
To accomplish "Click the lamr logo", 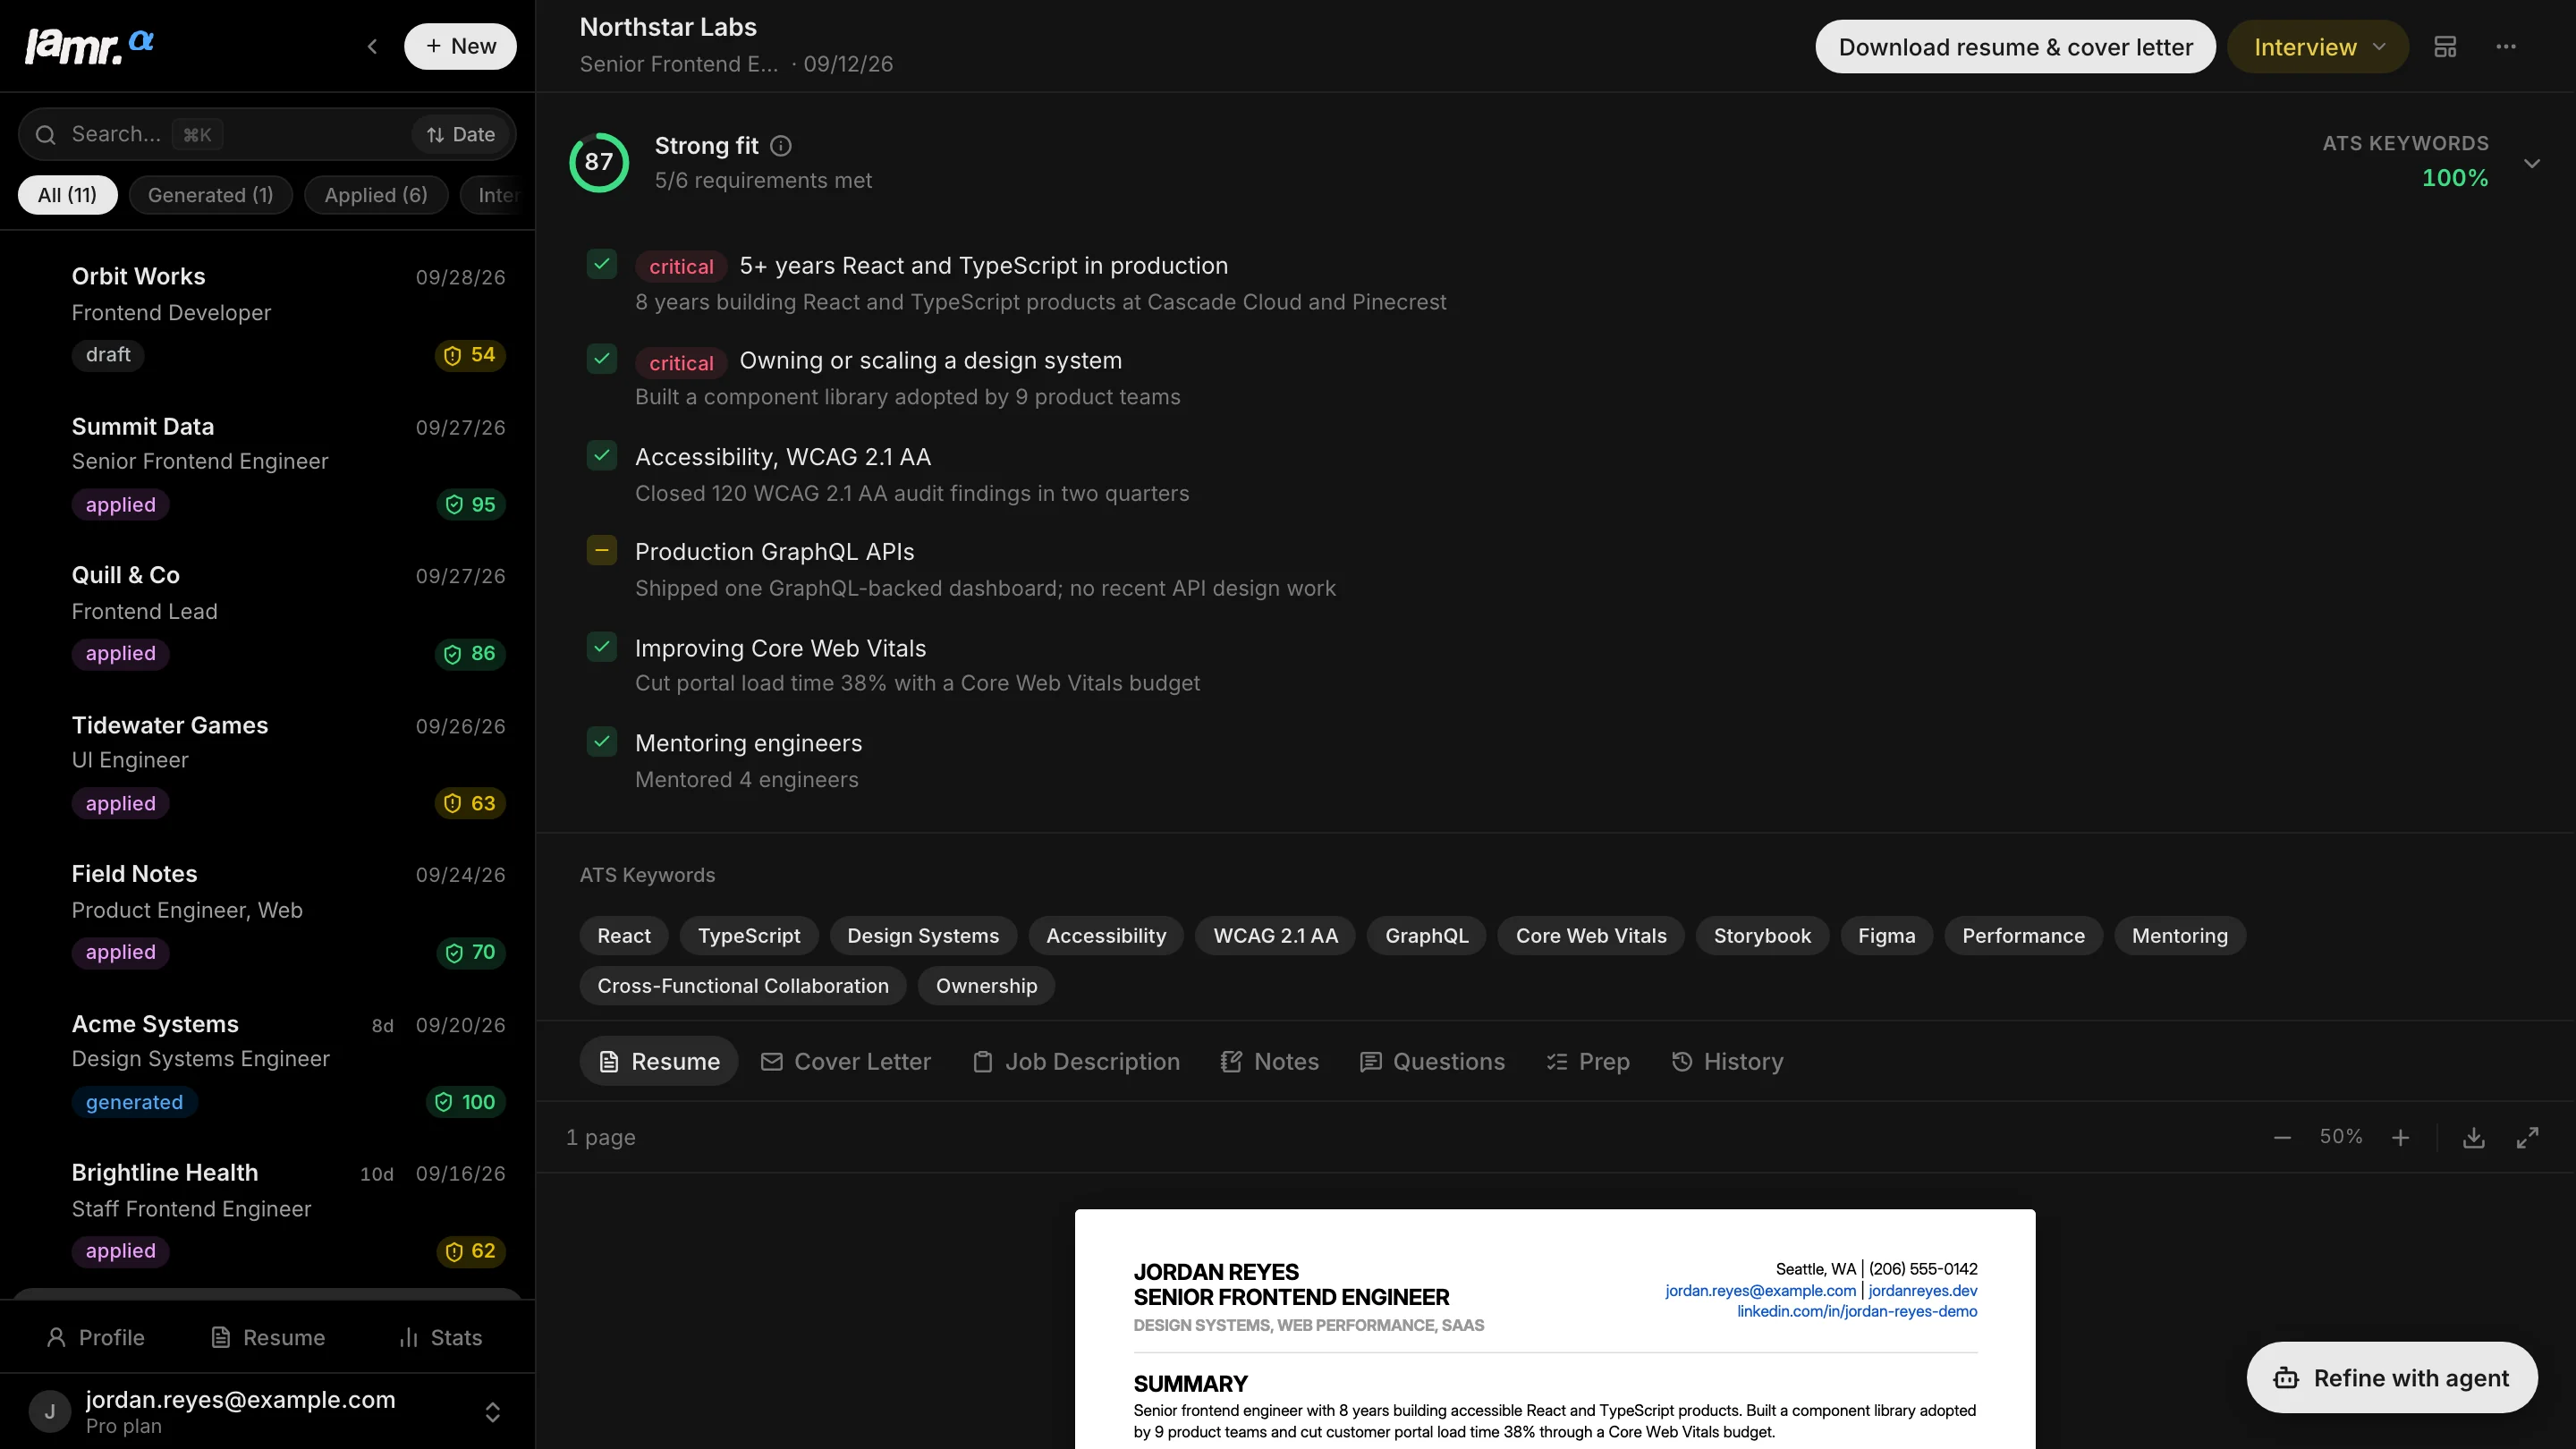I will pyautogui.click(x=89, y=46).
